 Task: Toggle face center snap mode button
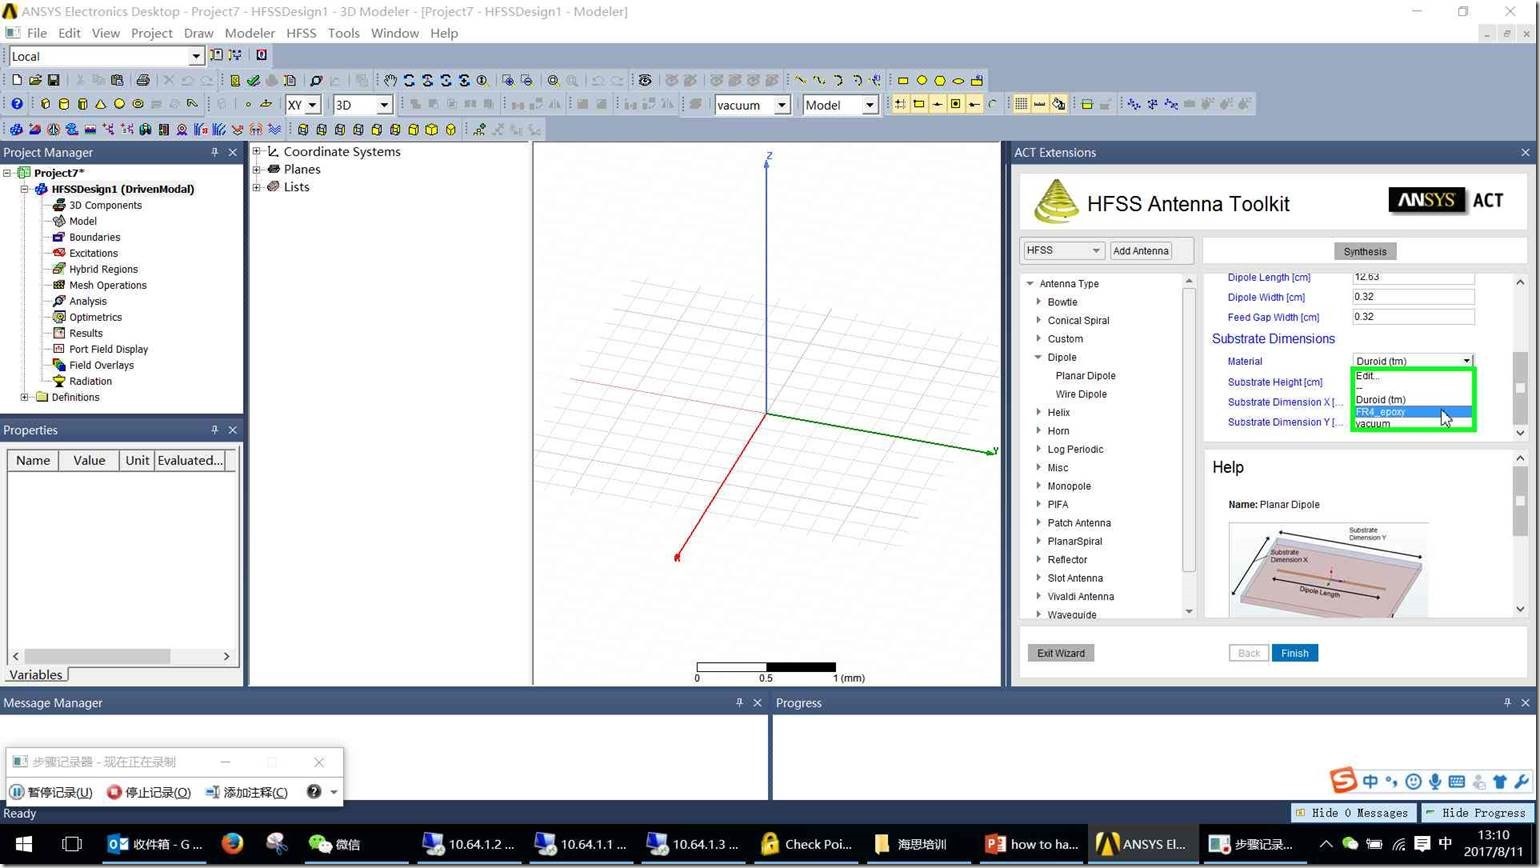pyautogui.click(x=956, y=104)
